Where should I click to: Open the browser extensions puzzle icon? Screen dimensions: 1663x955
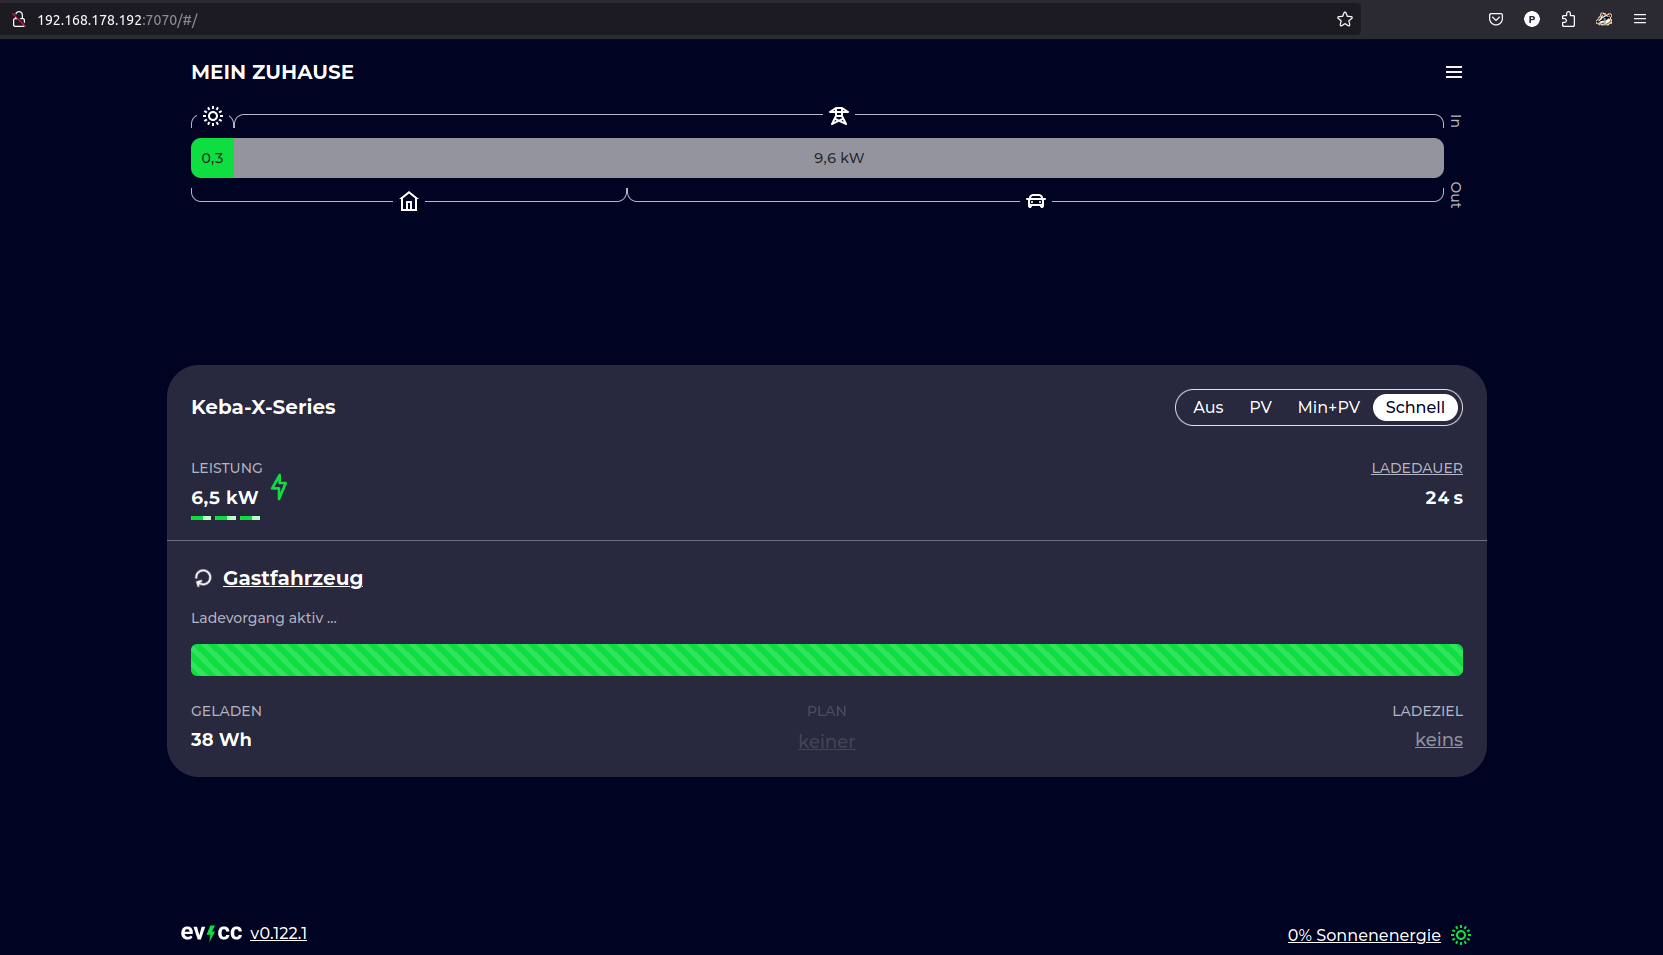tap(1568, 19)
